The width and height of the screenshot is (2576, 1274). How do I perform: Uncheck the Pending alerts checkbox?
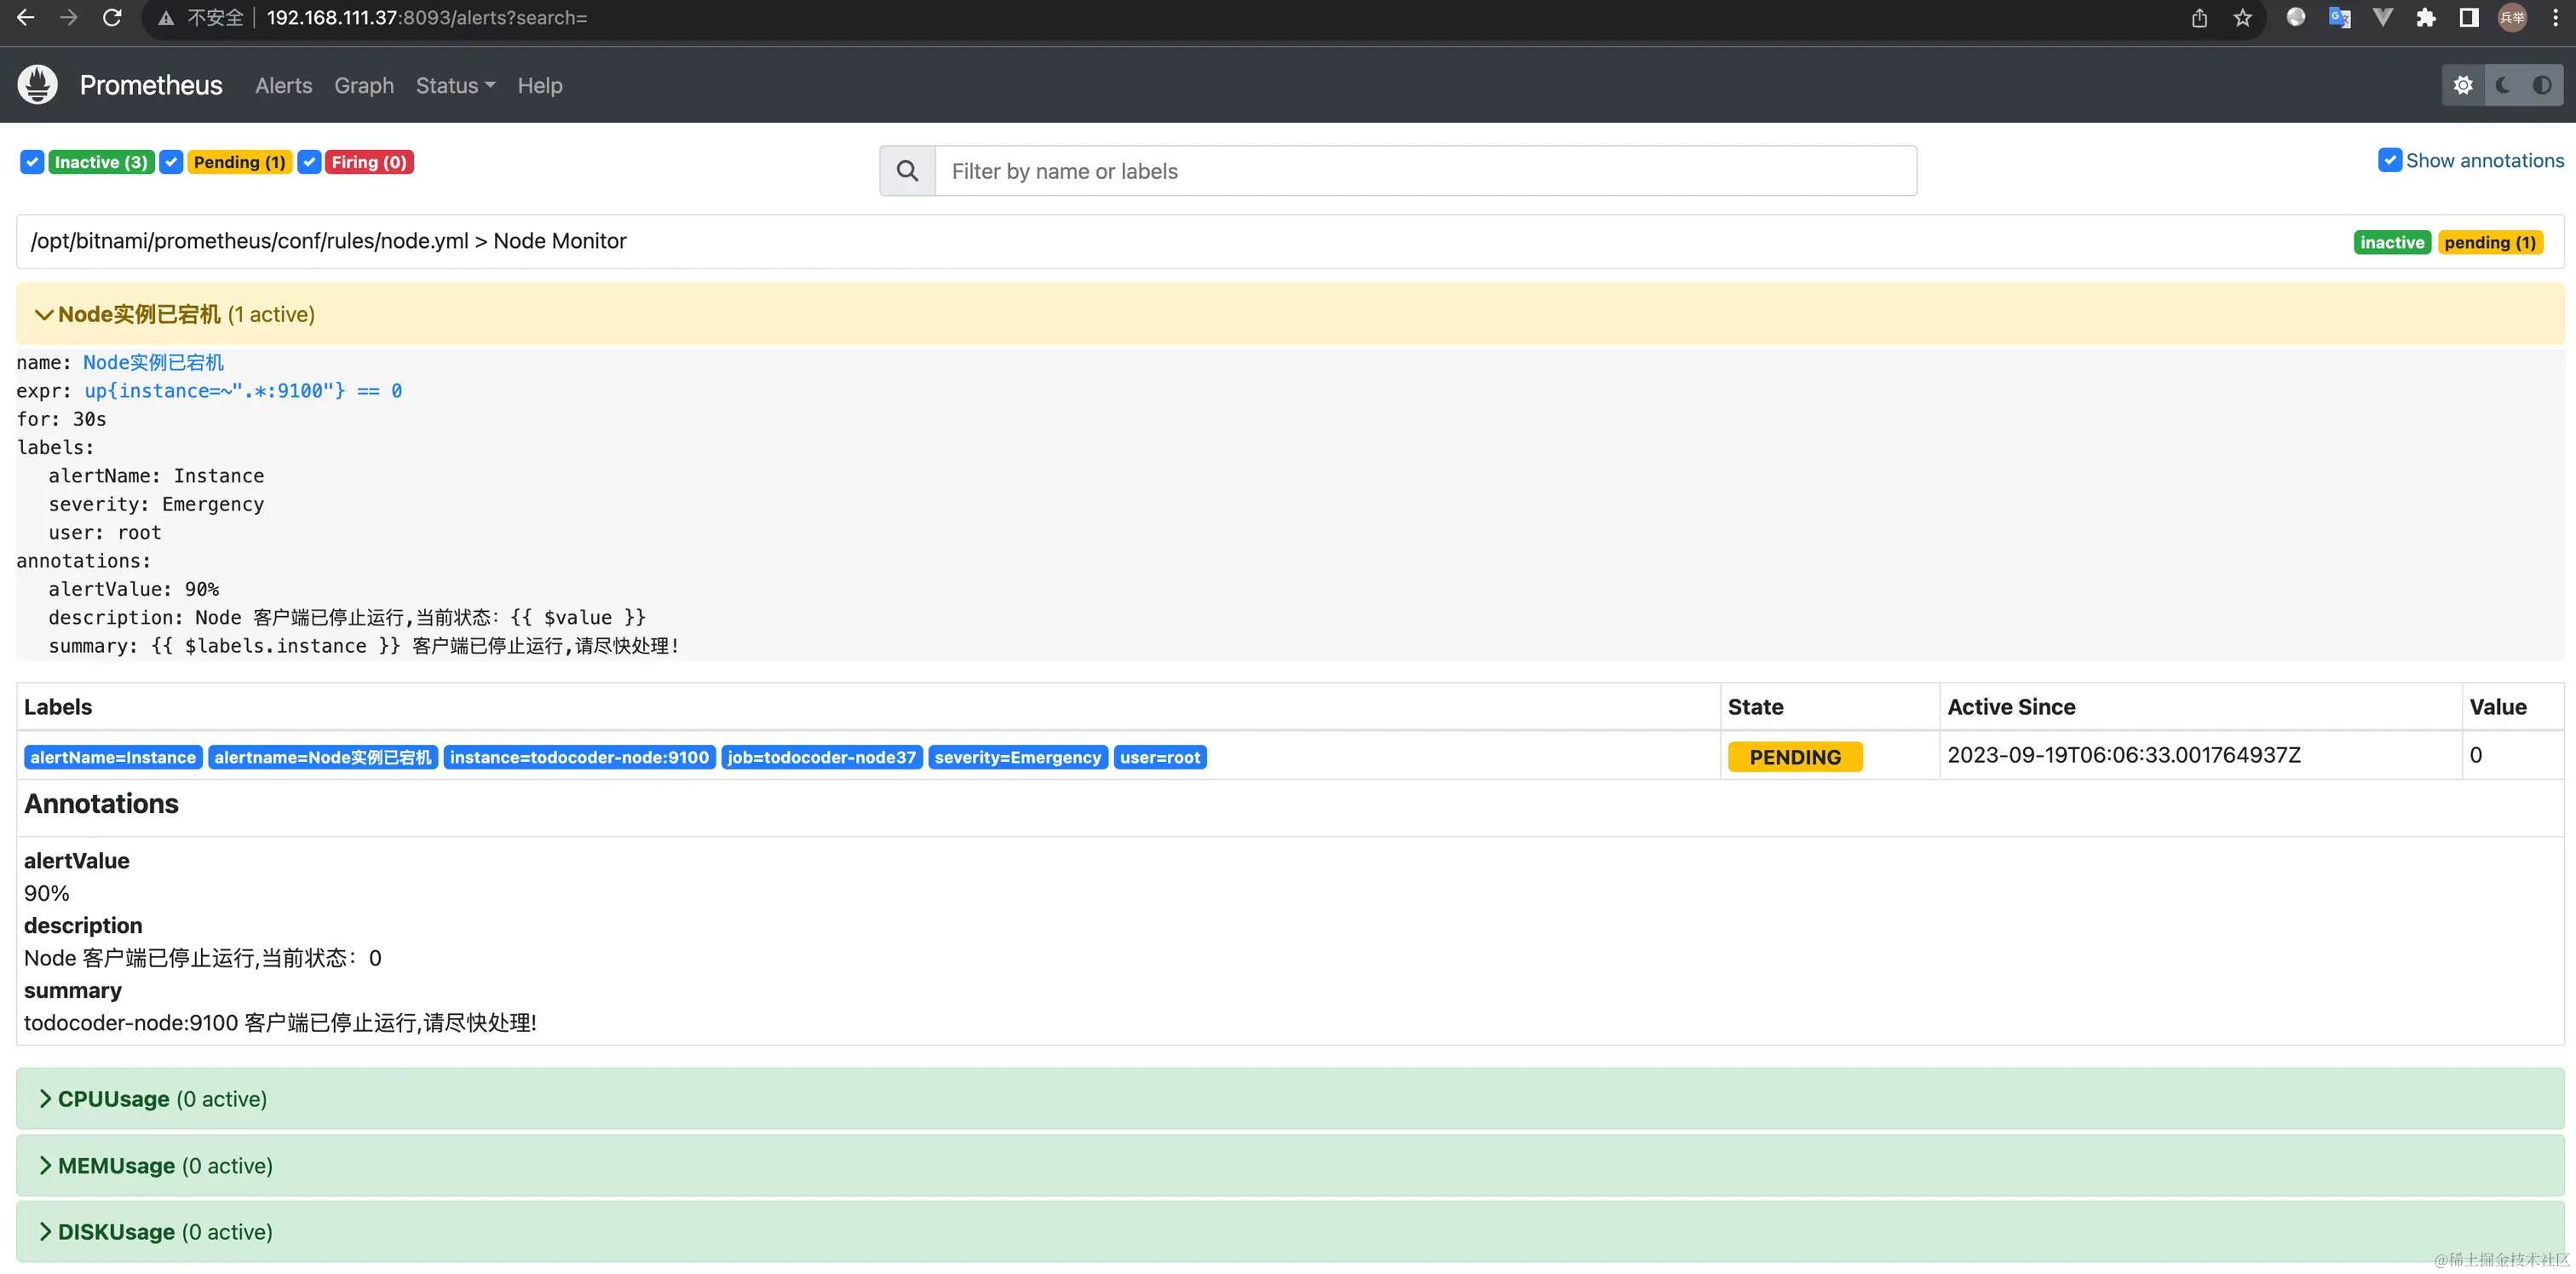pyautogui.click(x=171, y=162)
